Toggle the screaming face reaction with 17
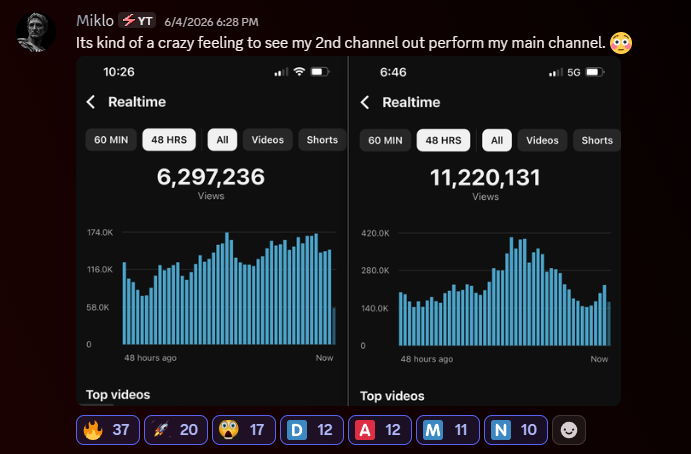 coord(244,430)
